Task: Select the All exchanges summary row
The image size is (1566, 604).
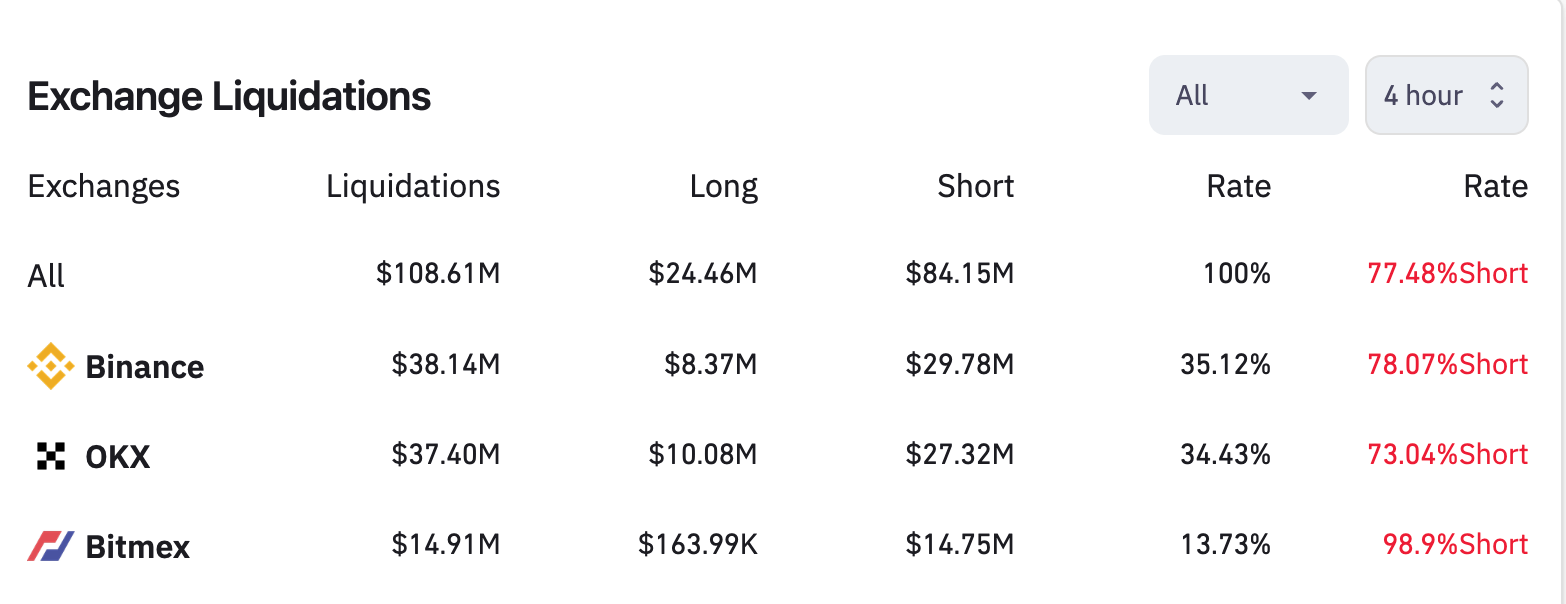Action: click(46, 275)
